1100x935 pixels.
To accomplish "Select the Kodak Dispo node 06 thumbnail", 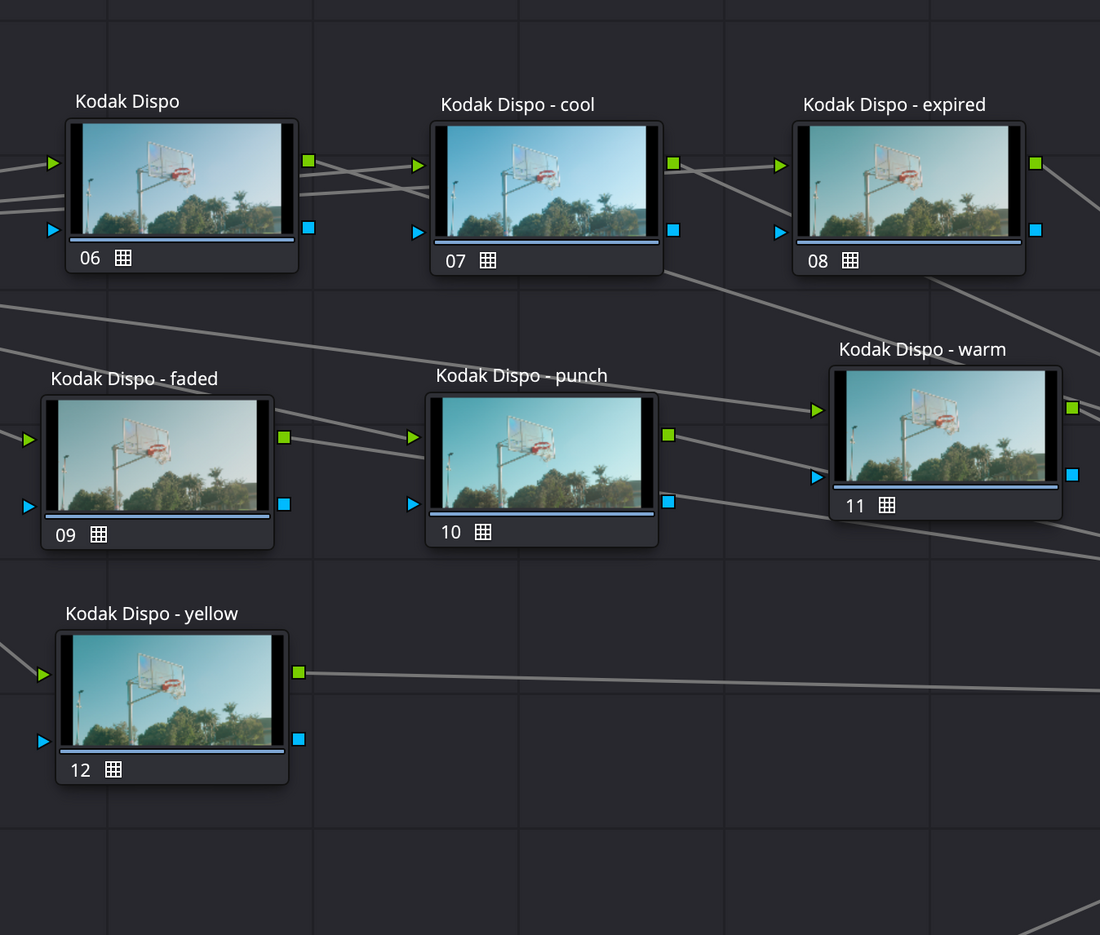I will pos(182,179).
